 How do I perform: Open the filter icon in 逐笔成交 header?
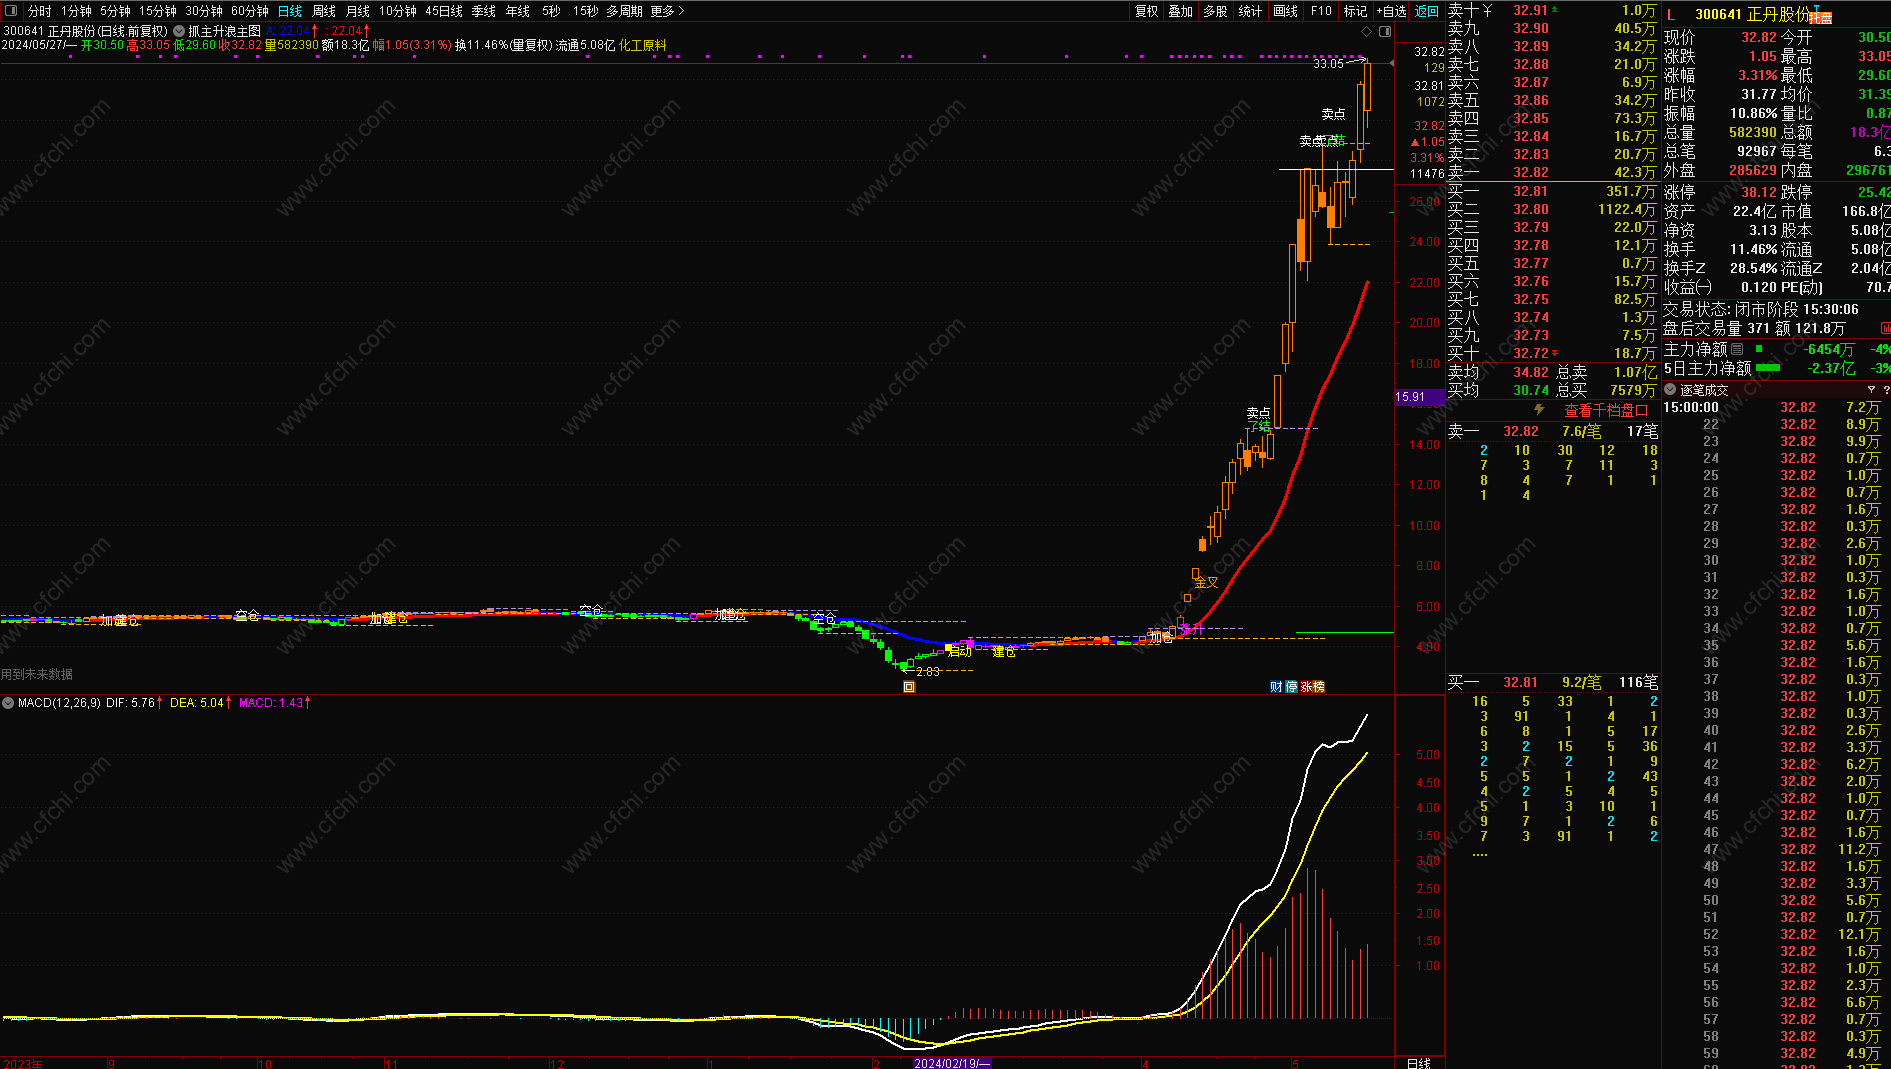pyautogui.click(x=1871, y=390)
